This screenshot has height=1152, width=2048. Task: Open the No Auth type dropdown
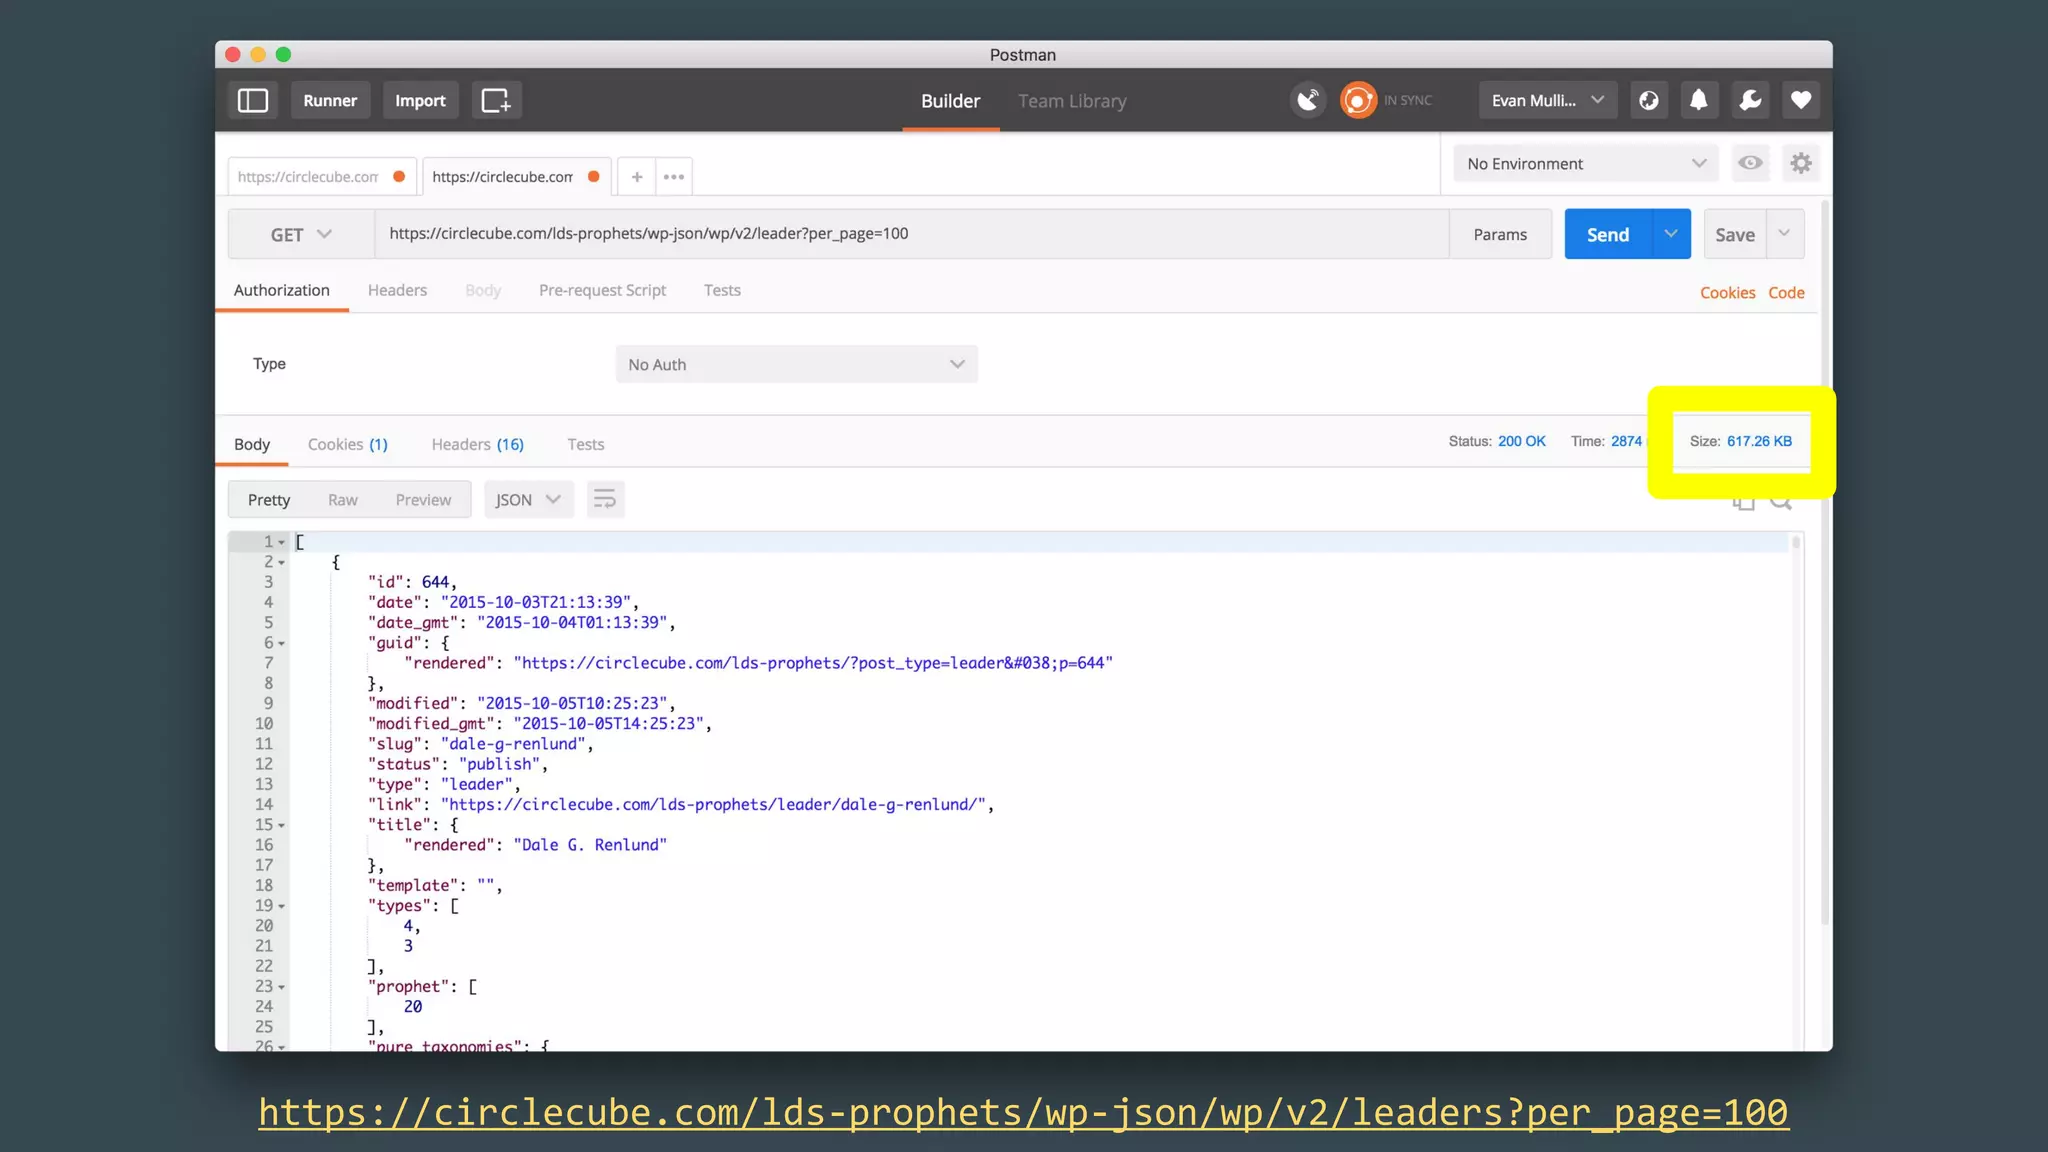coord(796,364)
